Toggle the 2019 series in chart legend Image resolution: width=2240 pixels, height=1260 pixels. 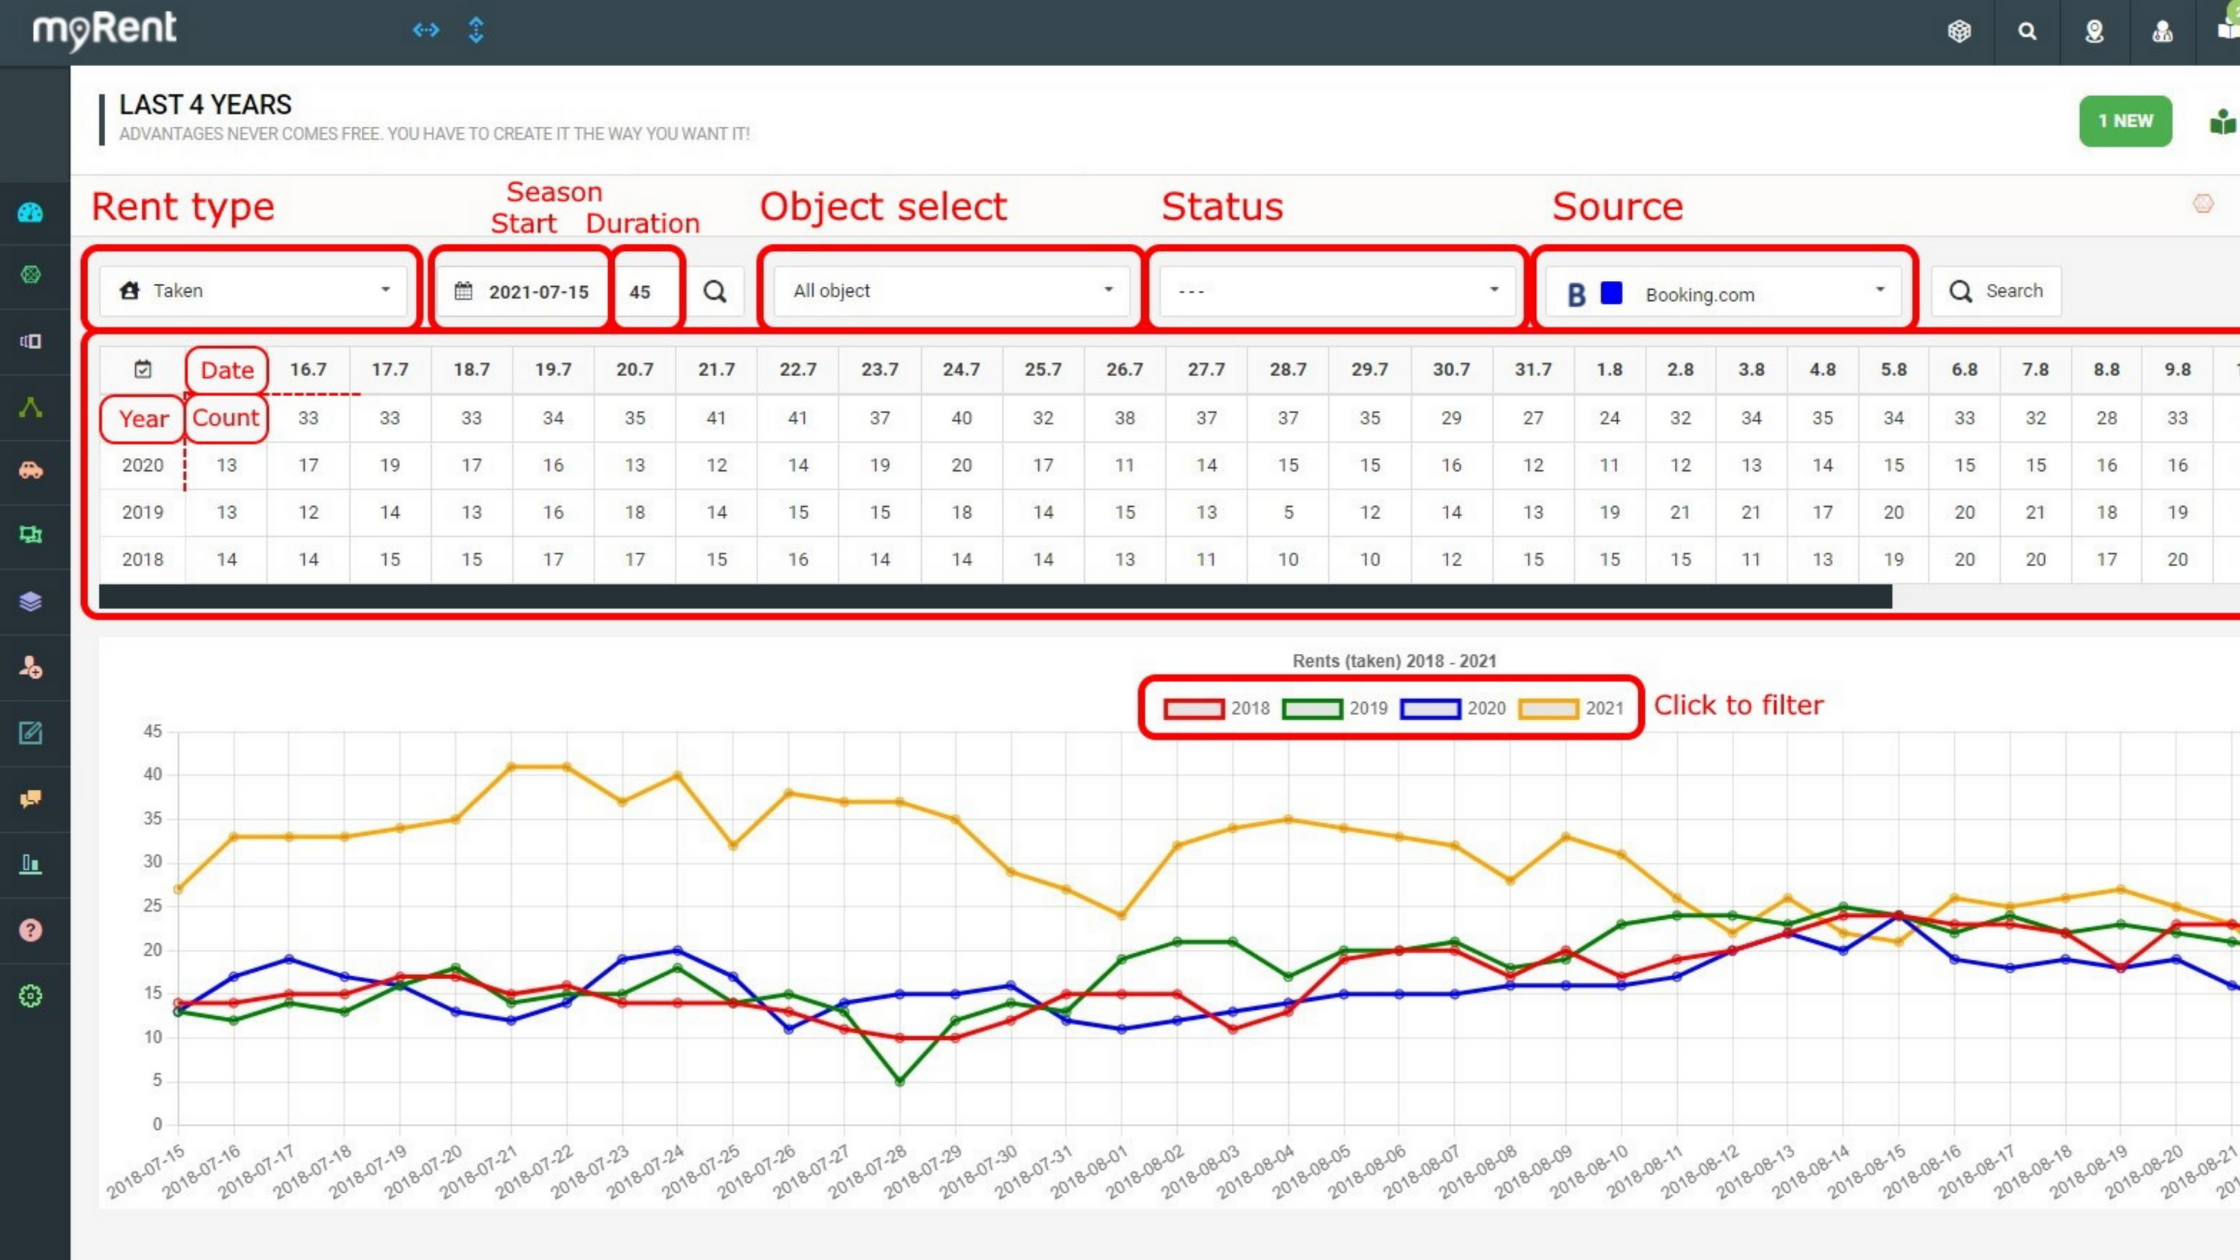click(x=1312, y=708)
